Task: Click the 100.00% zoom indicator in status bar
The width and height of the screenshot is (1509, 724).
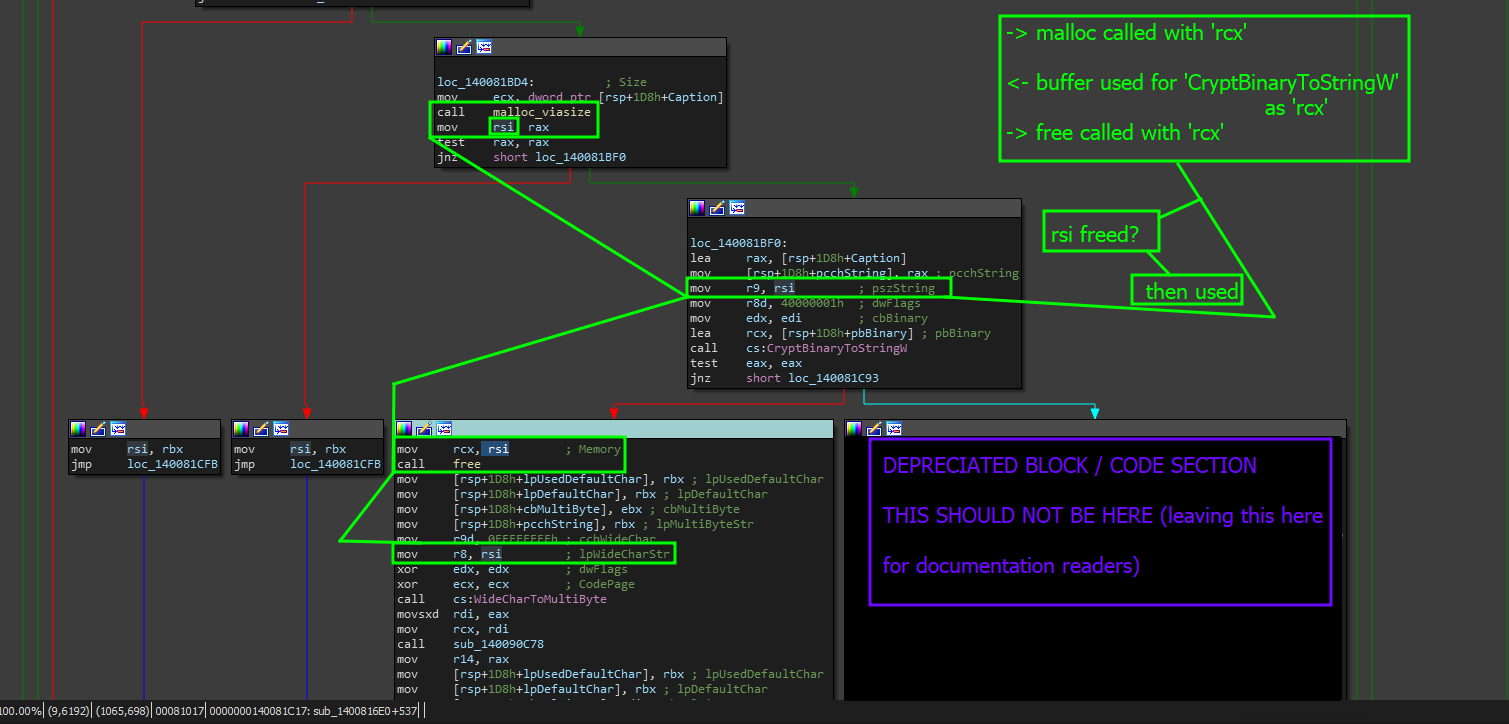Action: pos(22,711)
